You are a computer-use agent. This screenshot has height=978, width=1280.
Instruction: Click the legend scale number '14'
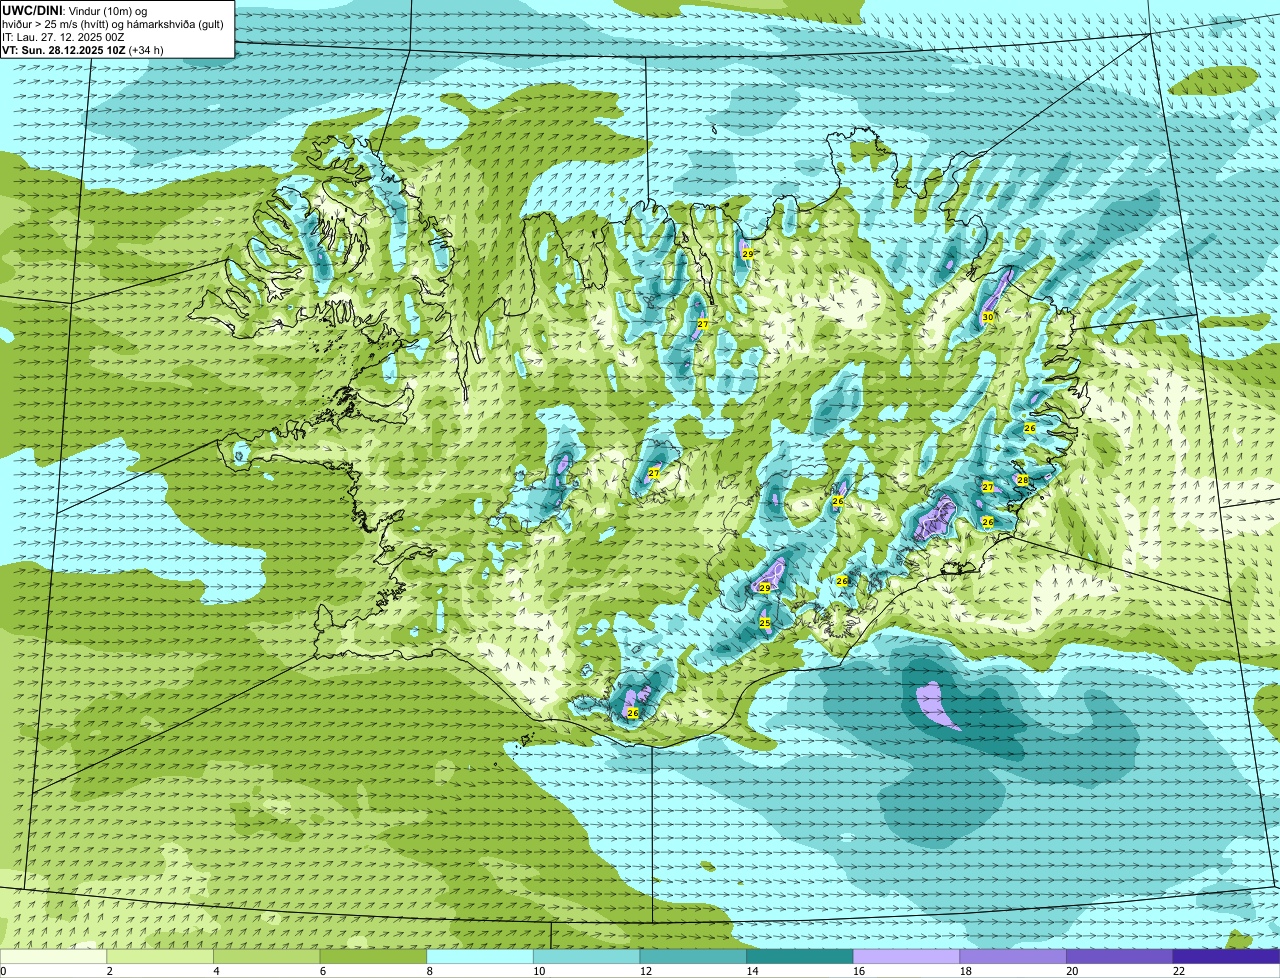pos(752,971)
